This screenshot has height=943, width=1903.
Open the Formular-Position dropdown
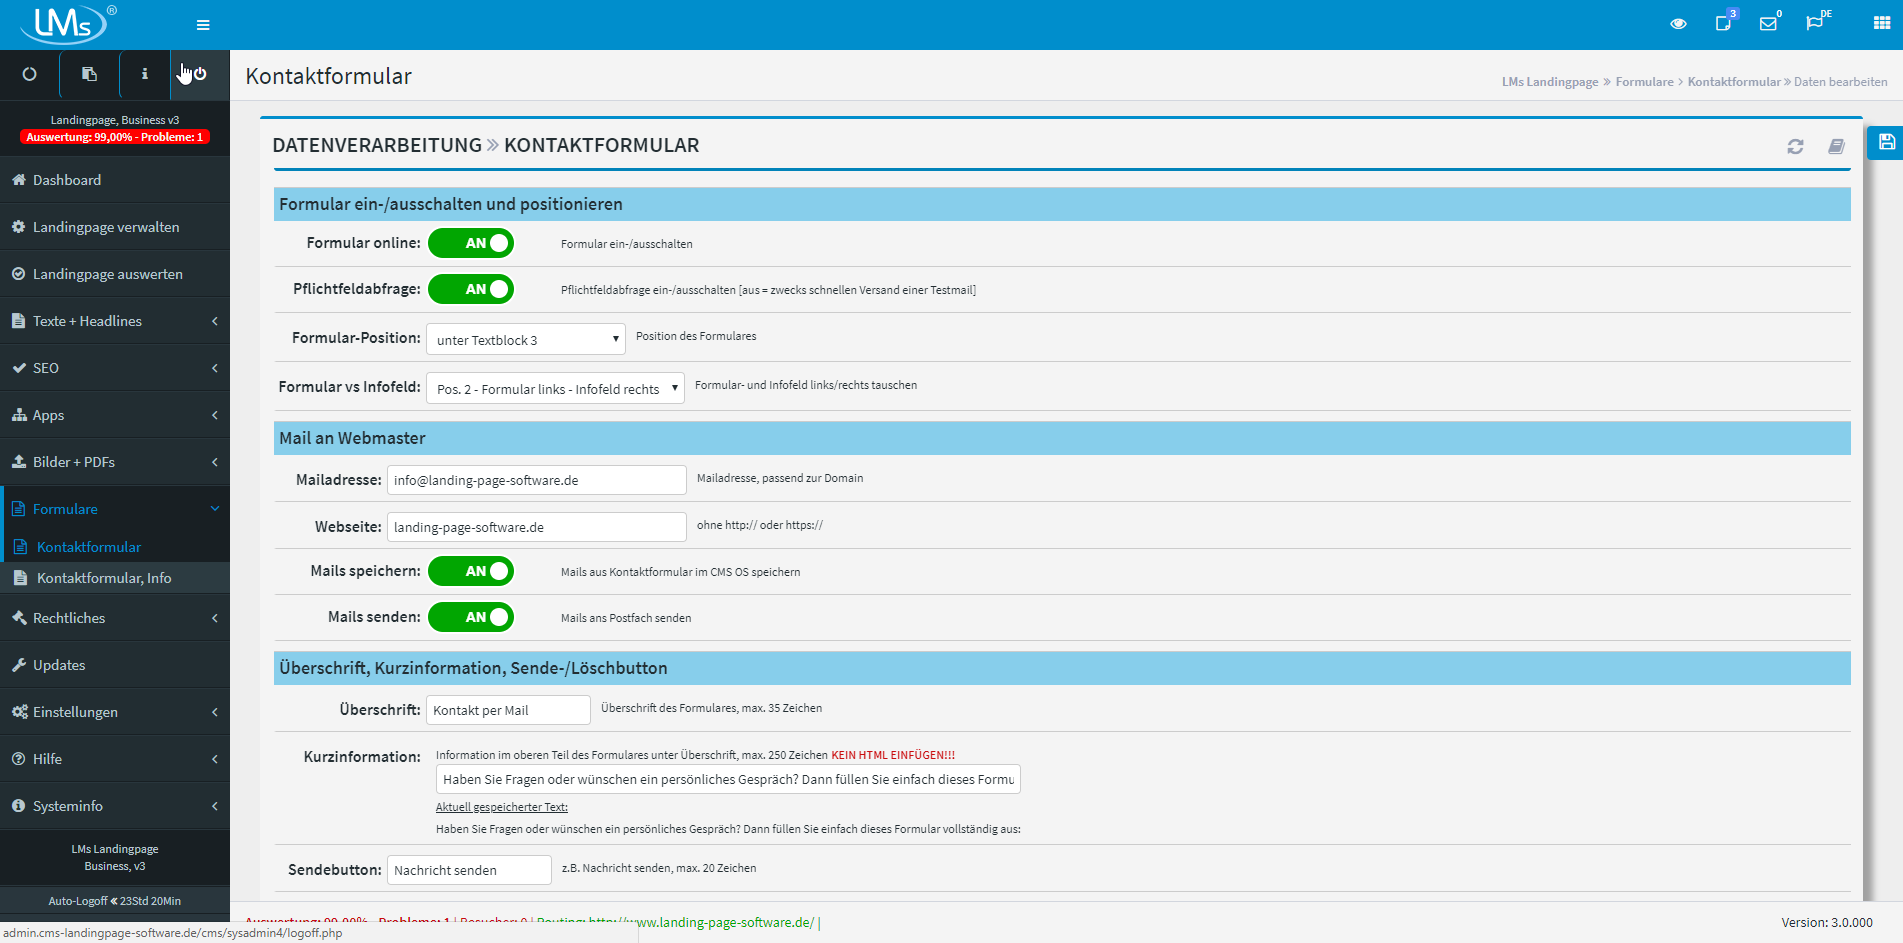pos(525,339)
